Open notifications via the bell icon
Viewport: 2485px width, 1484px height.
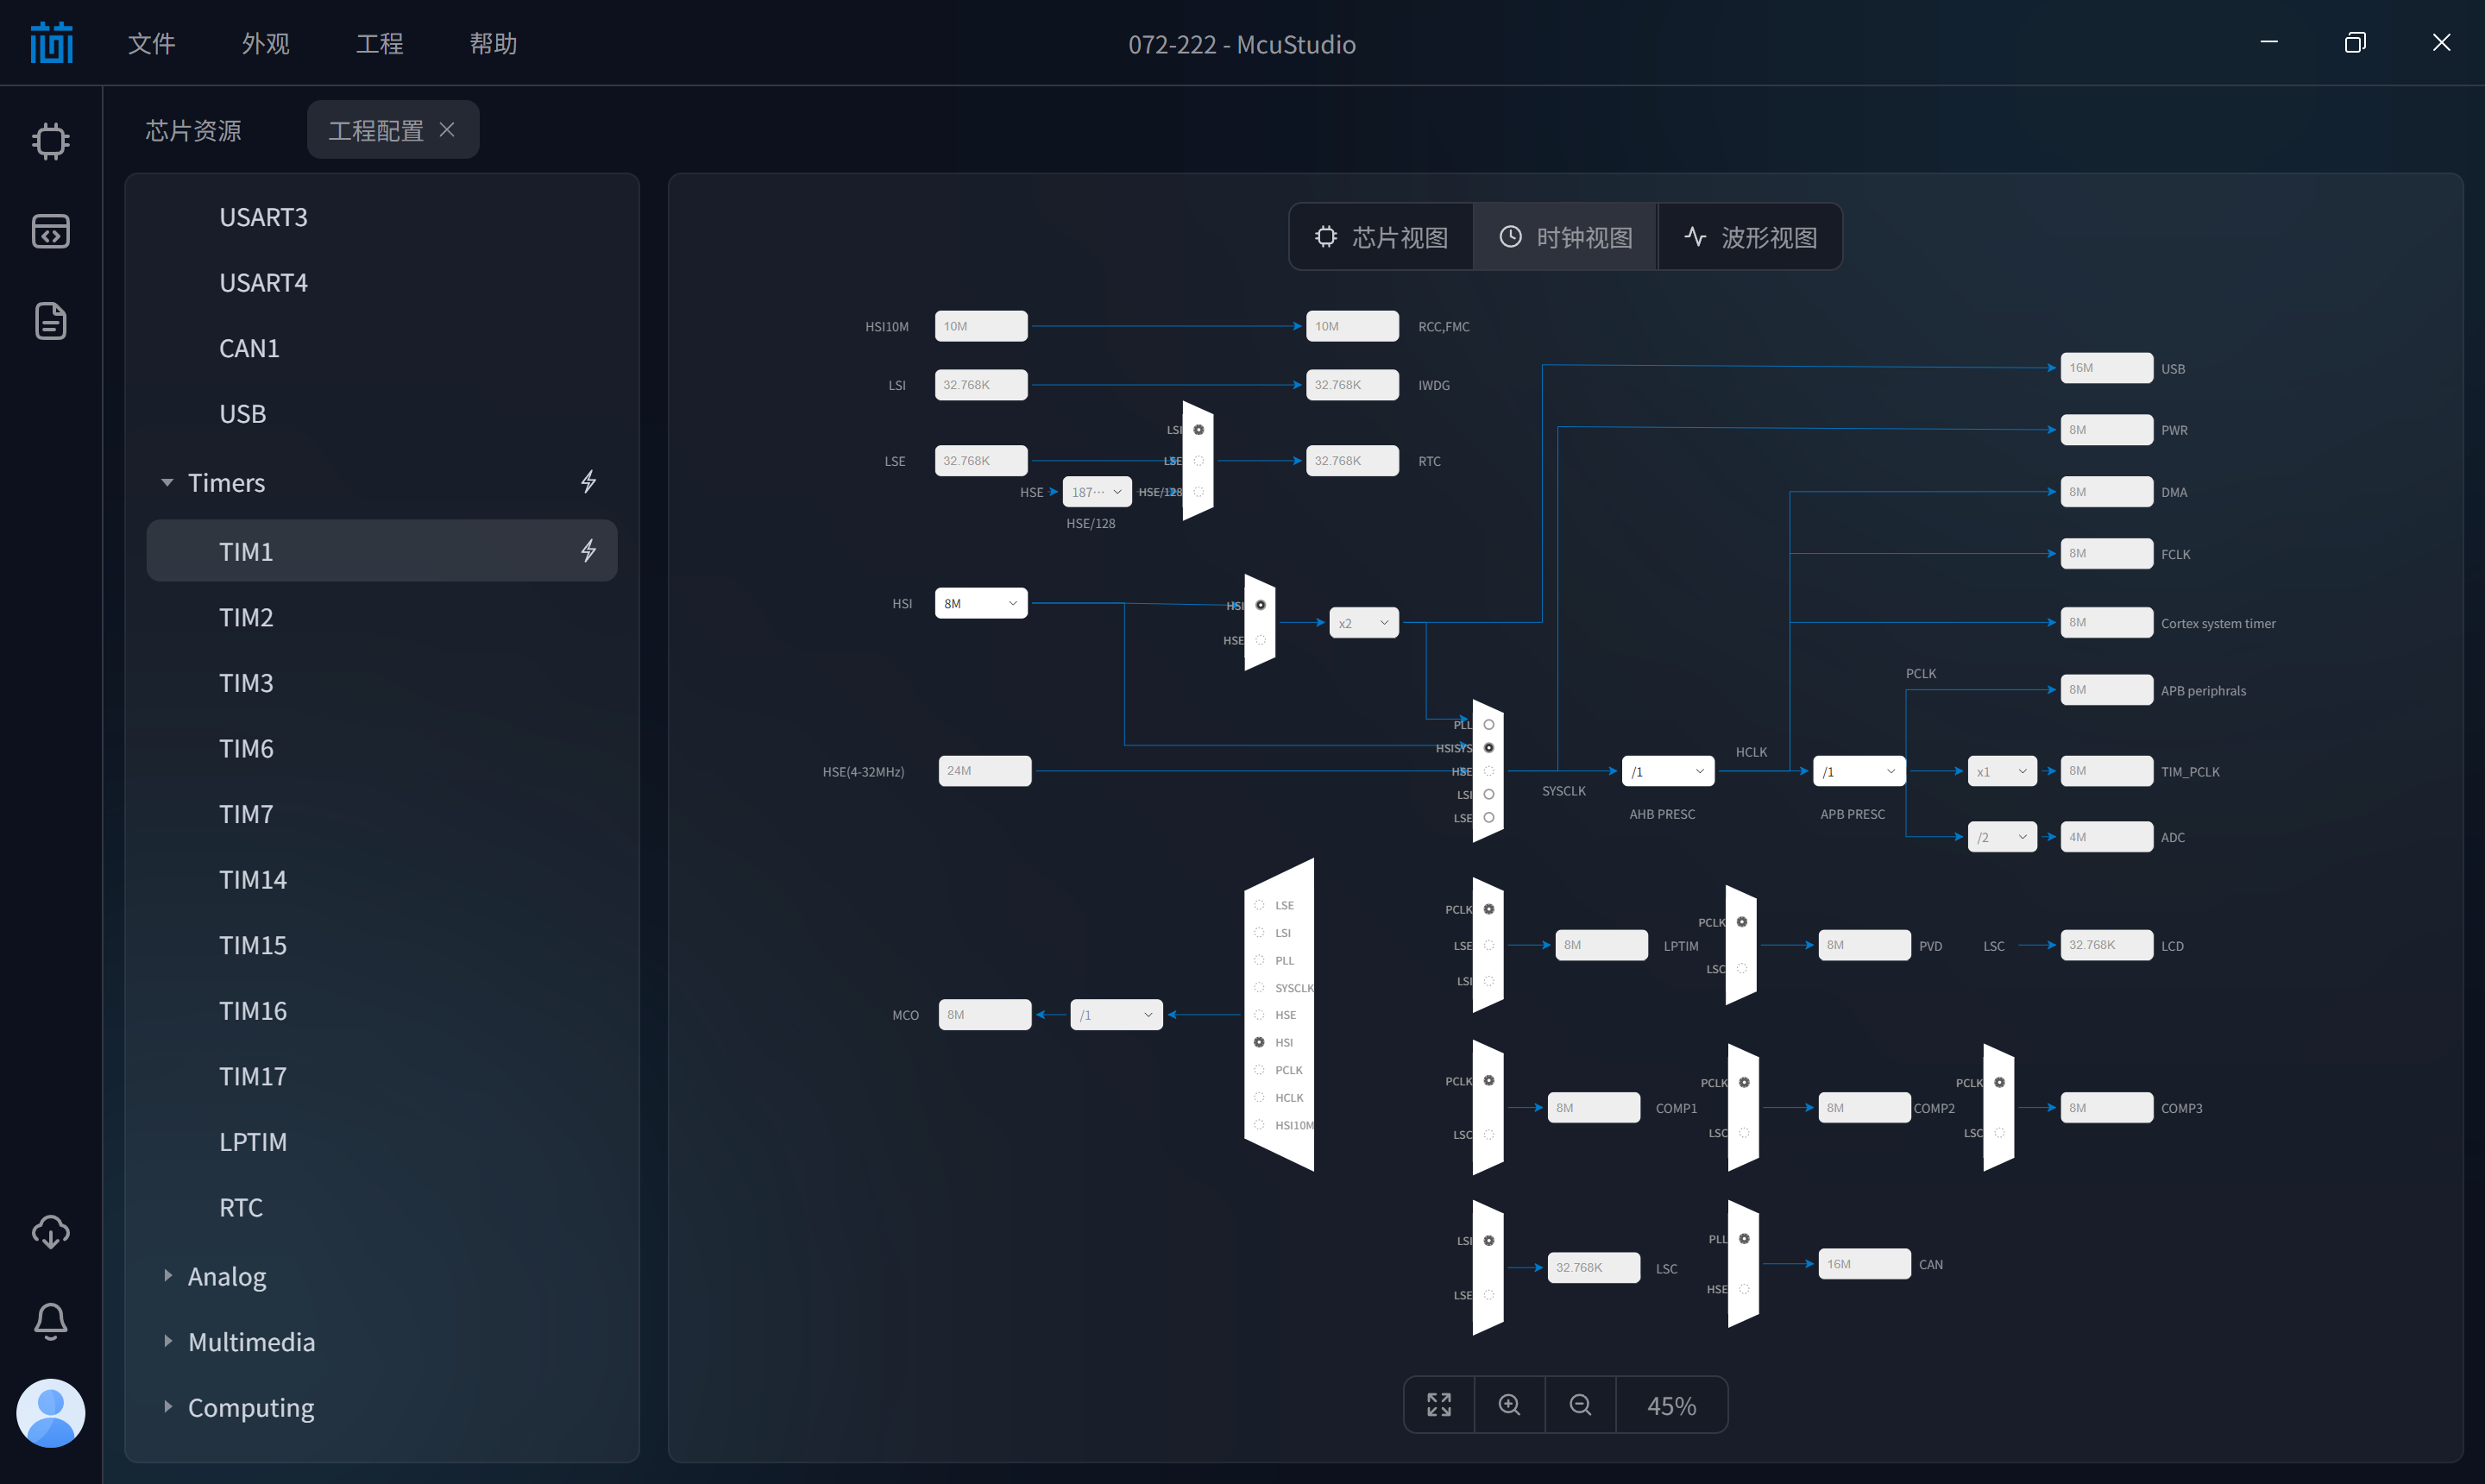point(50,1321)
